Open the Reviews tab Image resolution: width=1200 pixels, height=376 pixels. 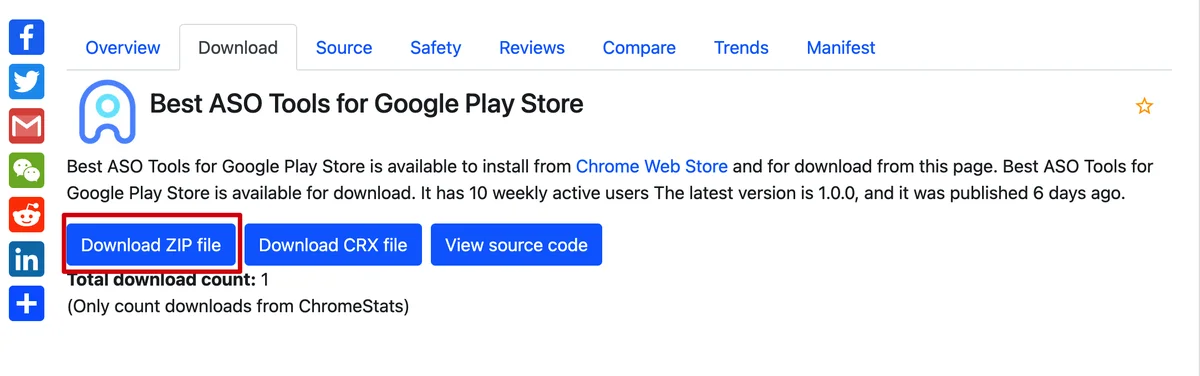point(532,48)
